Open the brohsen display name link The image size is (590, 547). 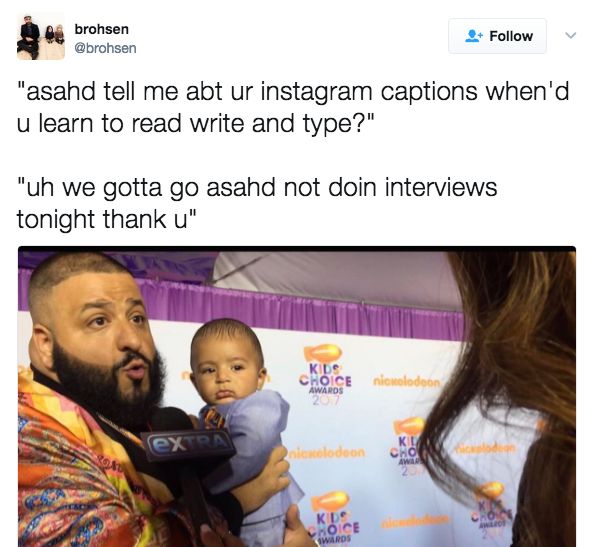101,29
